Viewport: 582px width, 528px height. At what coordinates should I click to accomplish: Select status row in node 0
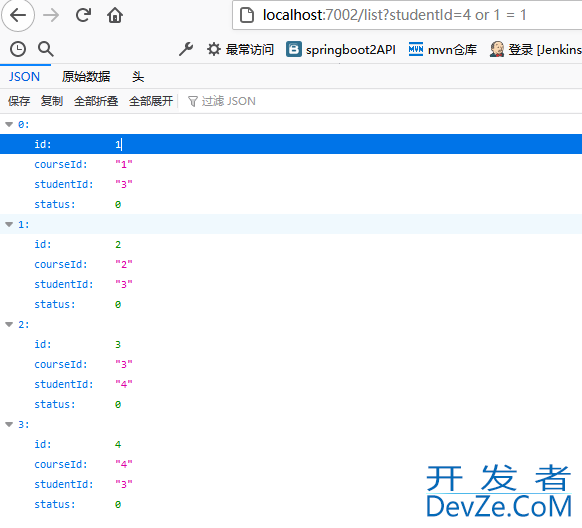291,204
